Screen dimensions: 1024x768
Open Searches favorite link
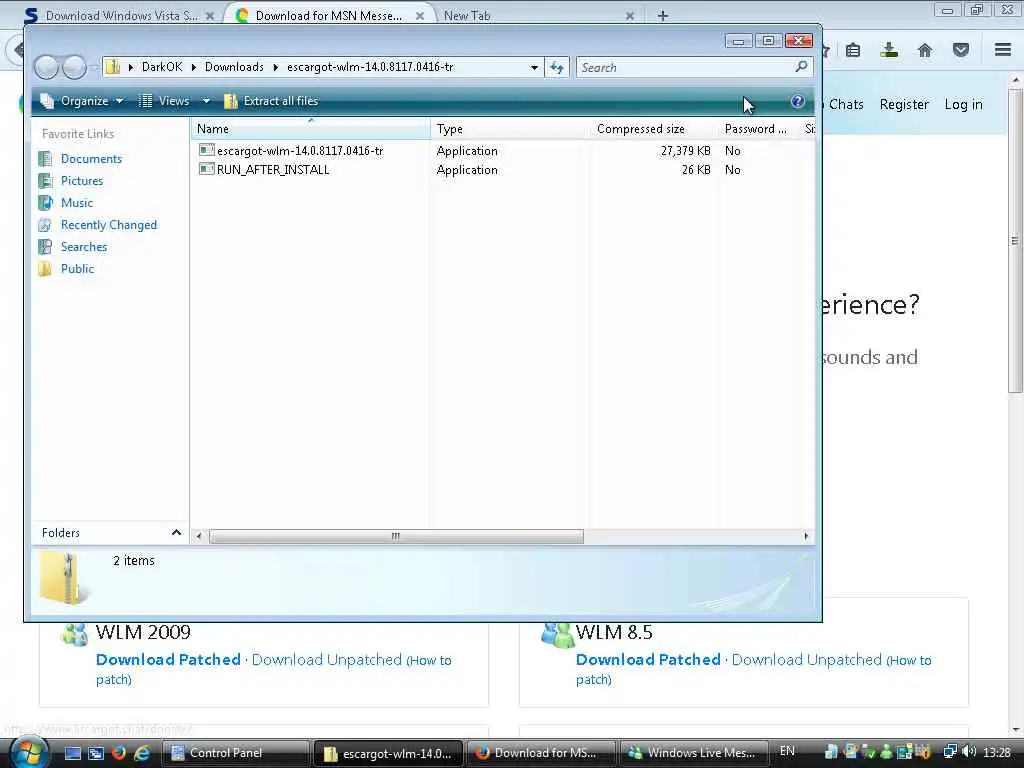pos(84,247)
